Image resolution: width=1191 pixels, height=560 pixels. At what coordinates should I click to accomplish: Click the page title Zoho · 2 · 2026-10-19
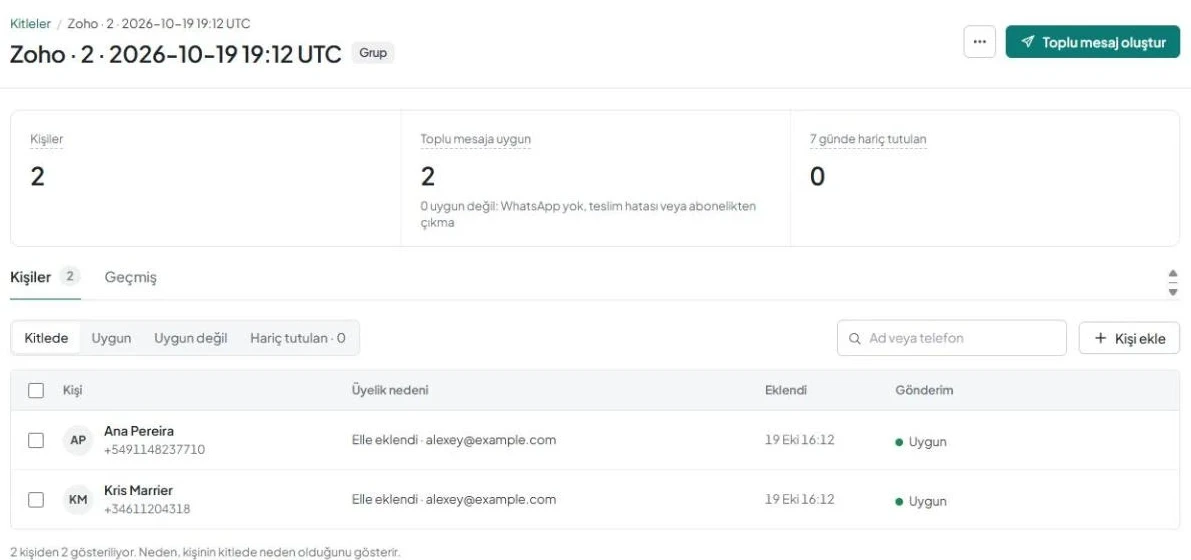click(175, 54)
